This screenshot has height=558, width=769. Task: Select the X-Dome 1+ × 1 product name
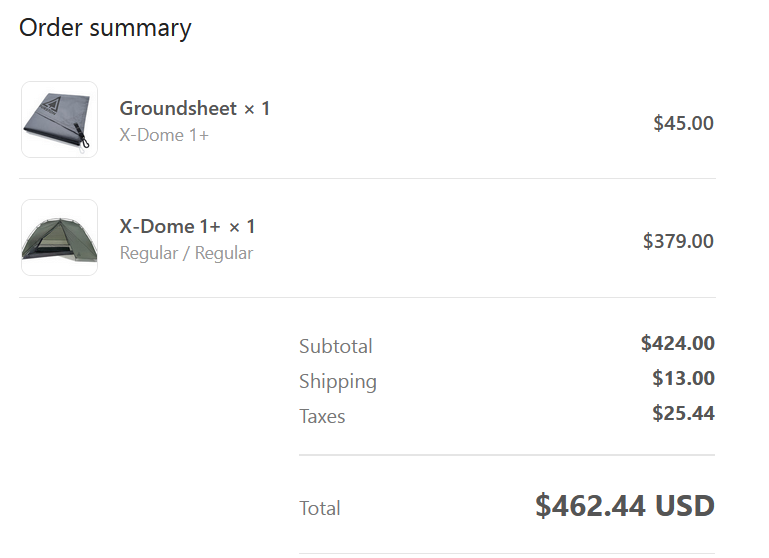point(187,227)
